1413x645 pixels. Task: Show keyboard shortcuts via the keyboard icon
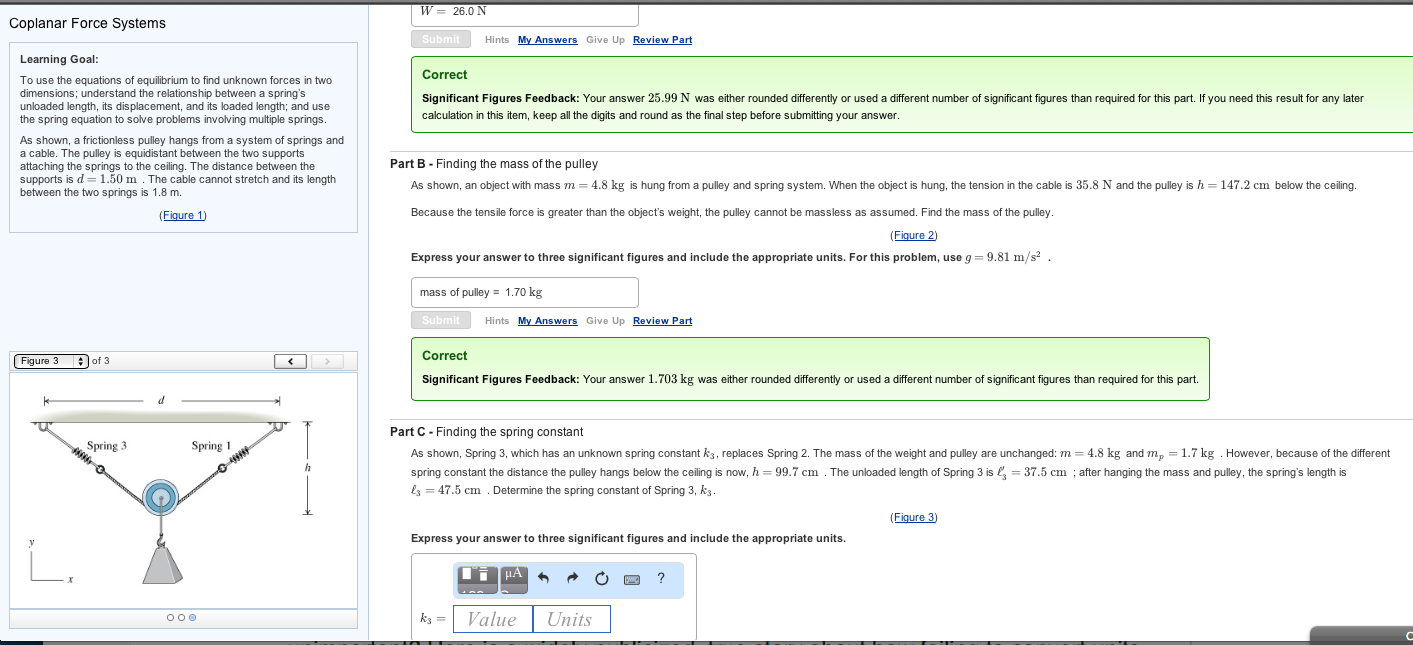(x=632, y=579)
